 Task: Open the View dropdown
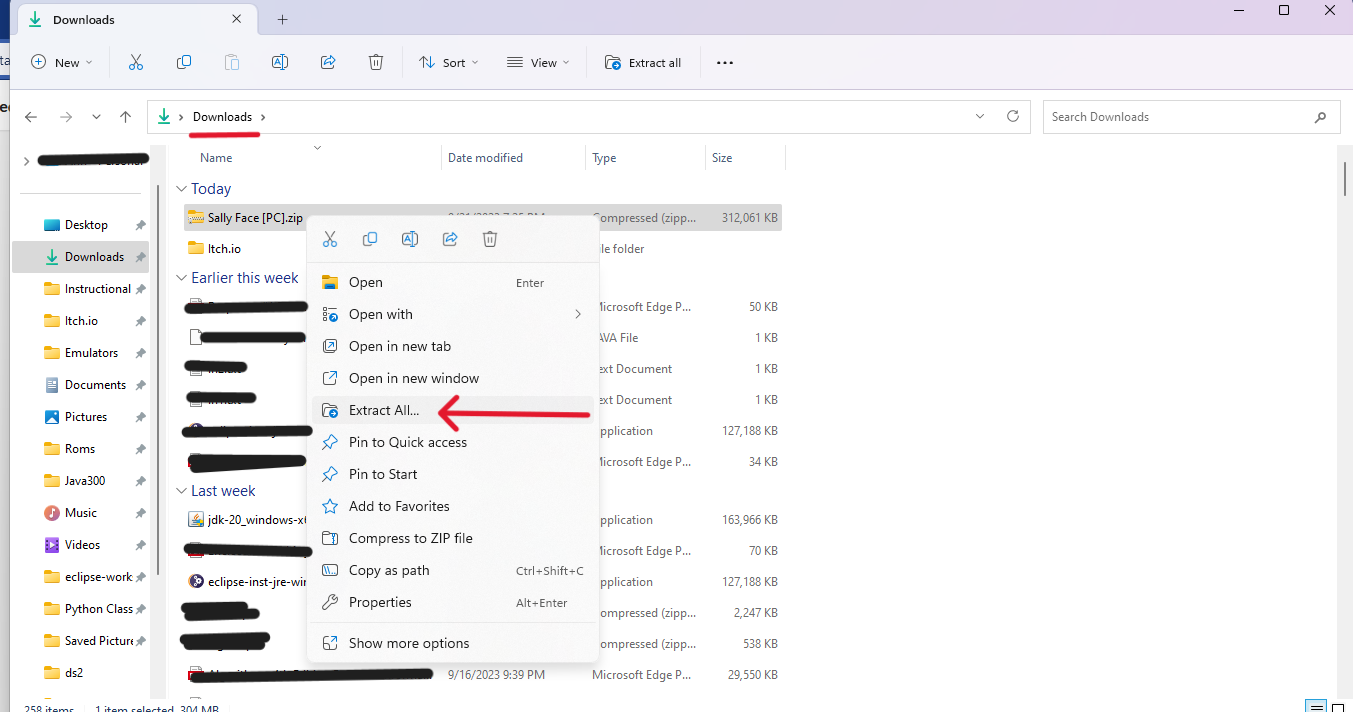point(538,62)
